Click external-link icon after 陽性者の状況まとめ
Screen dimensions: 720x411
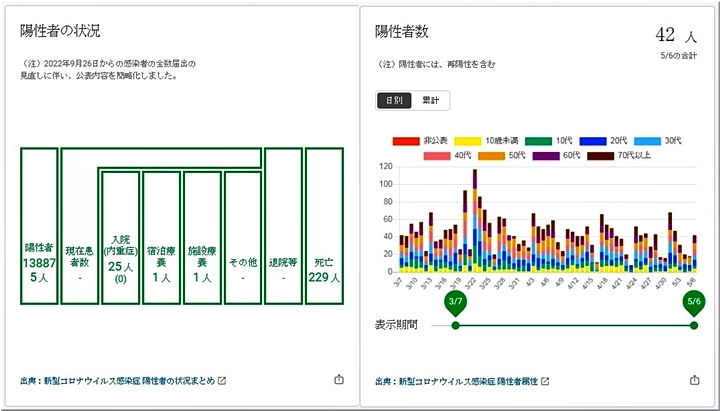pyautogui.click(x=222, y=381)
